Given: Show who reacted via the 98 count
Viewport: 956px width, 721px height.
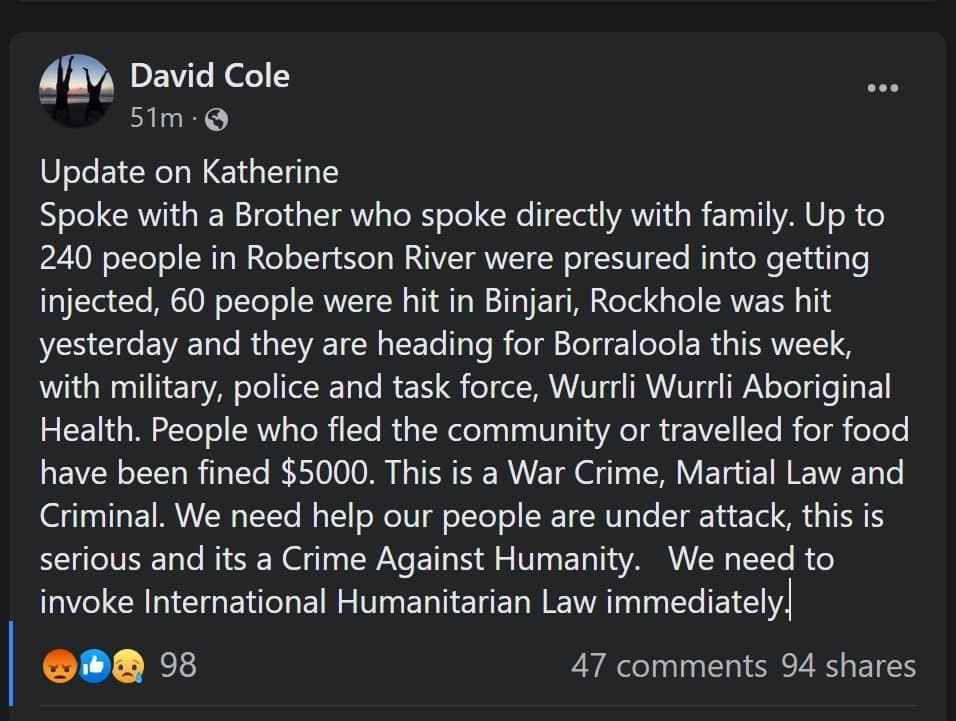Looking at the screenshot, I should click(178, 664).
